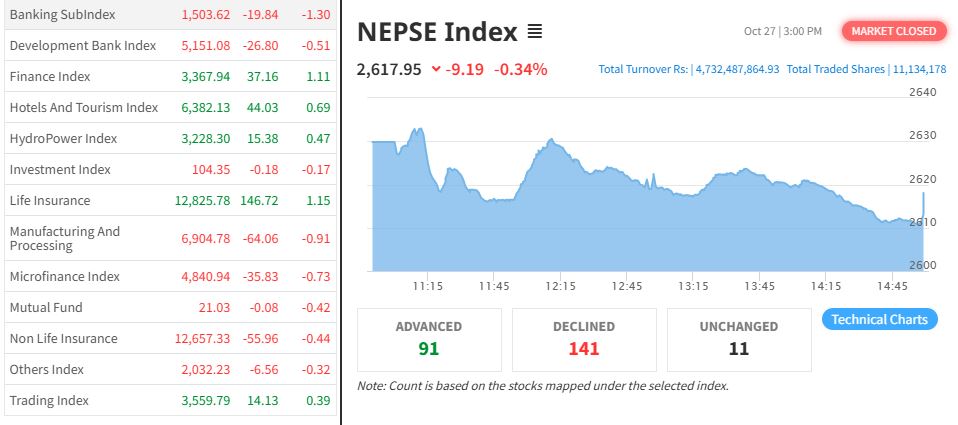This screenshot has width=958, height=425.
Task: Click the Market Closed status badge
Action: [894, 31]
